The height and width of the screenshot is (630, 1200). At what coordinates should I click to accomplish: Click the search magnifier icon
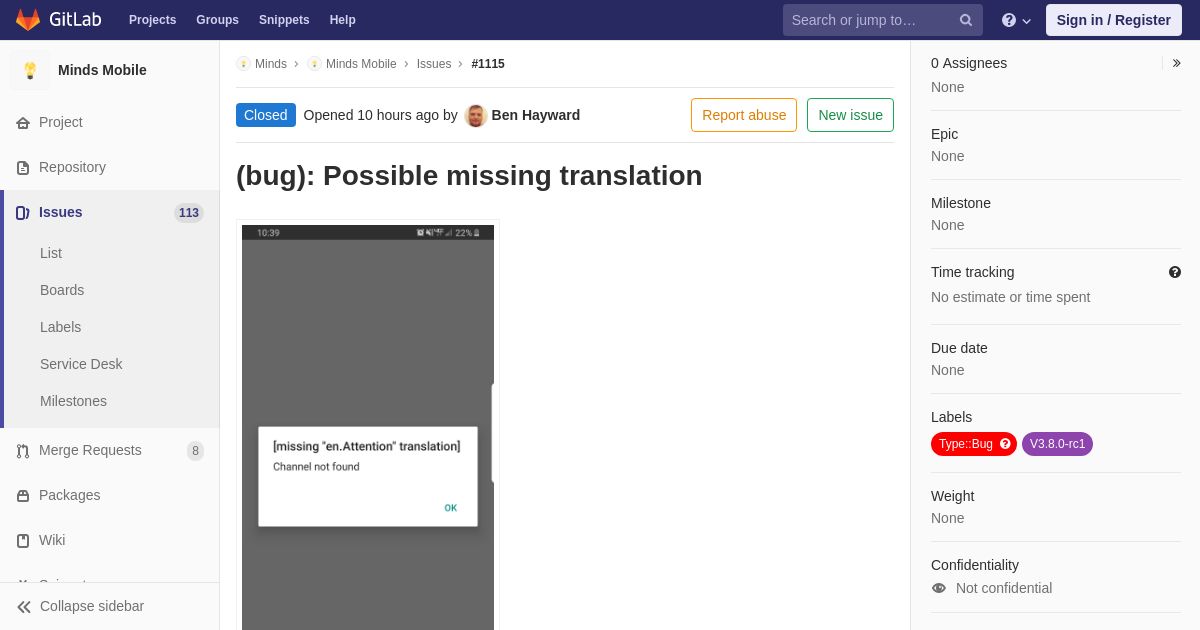[x=966, y=20]
